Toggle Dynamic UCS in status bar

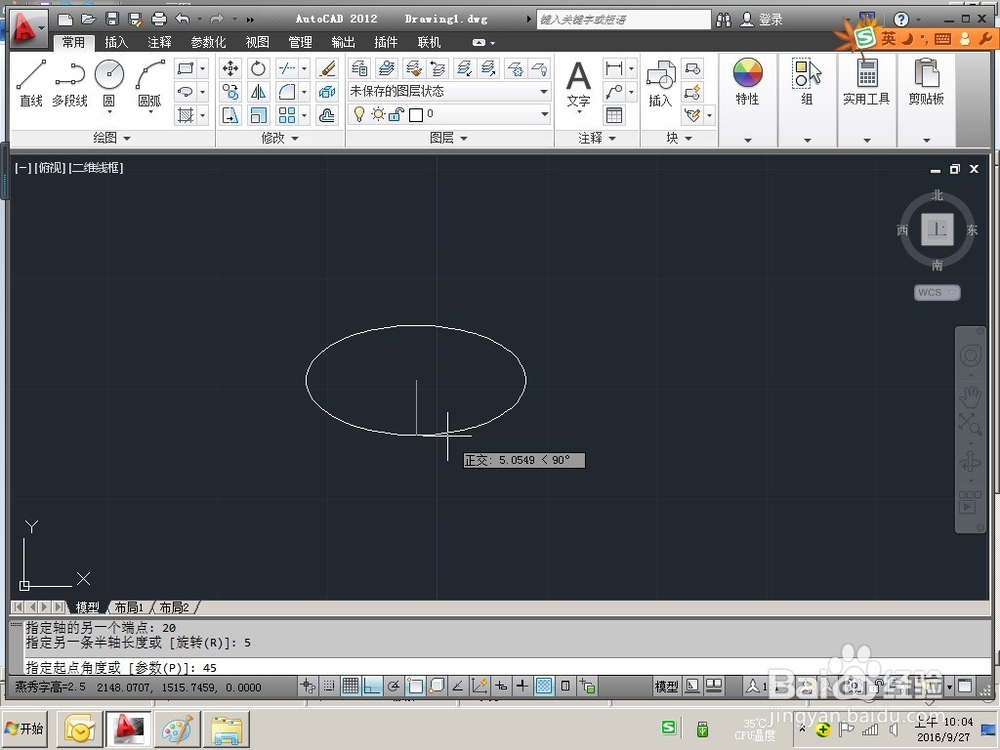(x=479, y=686)
